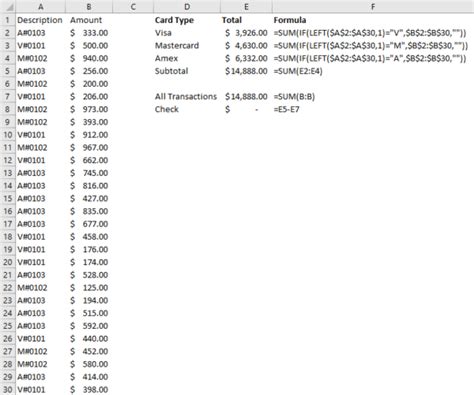Select the amount $125.00
The height and width of the screenshot is (395, 474).
[x=89, y=287]
